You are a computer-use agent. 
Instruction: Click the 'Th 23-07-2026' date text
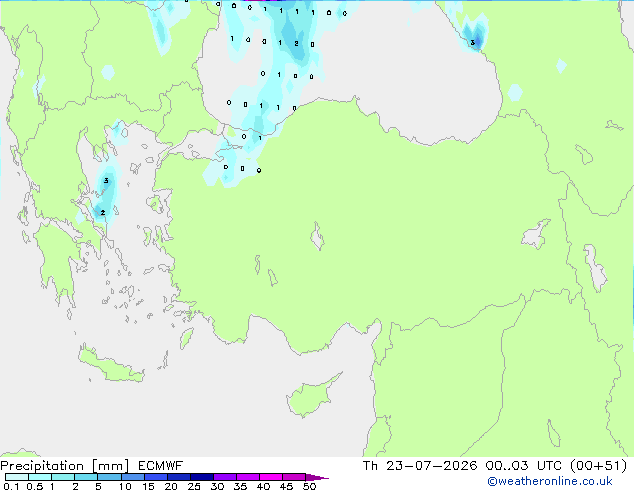pos(420,466)
